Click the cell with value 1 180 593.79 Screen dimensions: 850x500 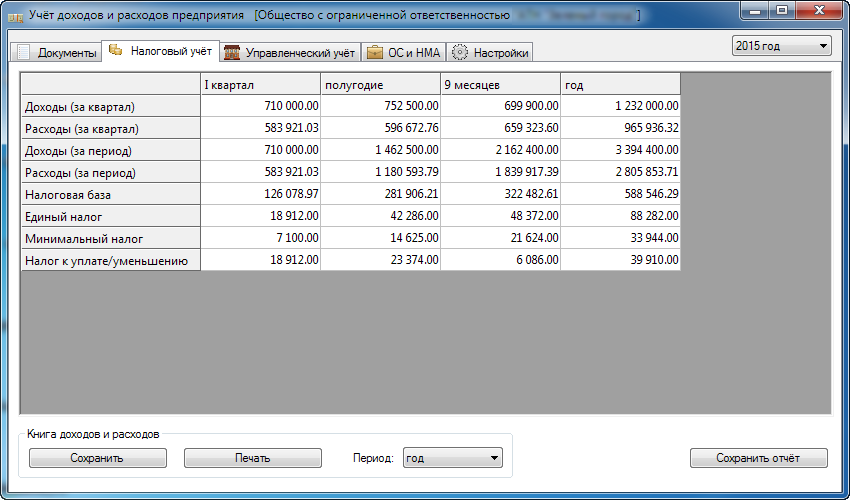[381, 172]
